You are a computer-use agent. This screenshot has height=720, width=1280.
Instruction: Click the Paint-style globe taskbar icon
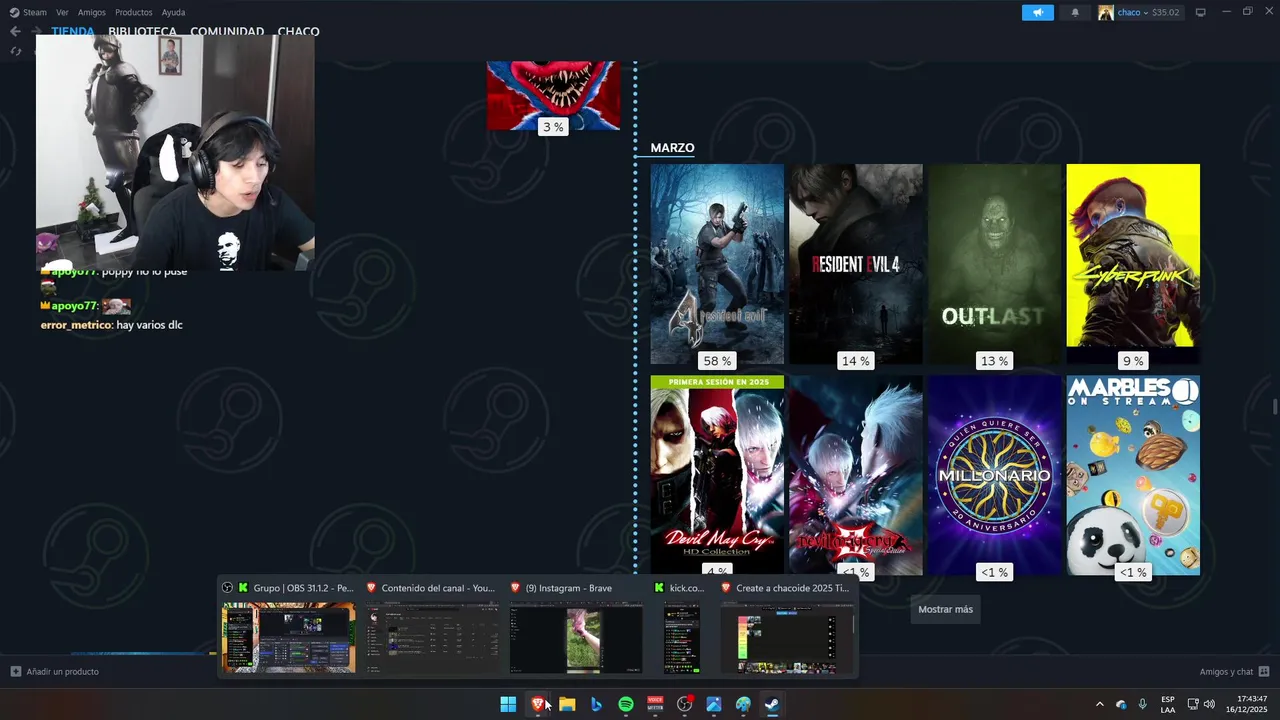(x=743, y=704)
